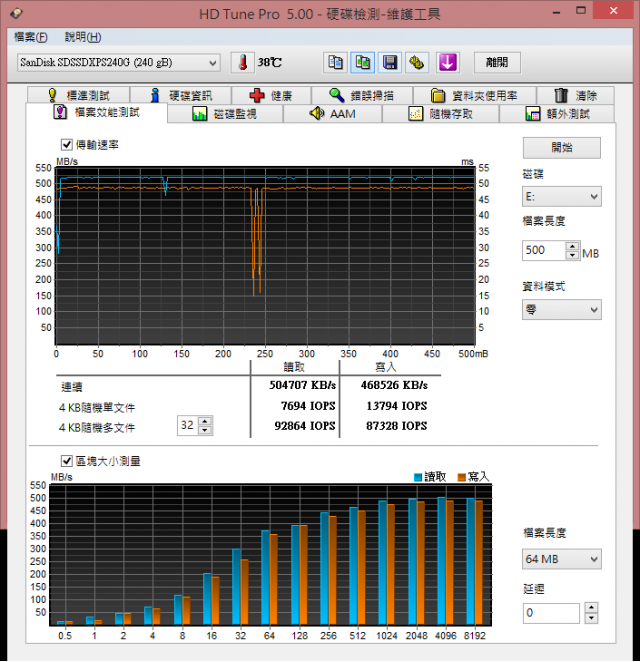Switch to the 硬碟資訊 tab
Viewport: 640px width, 662px height.
[x=181, y=95]
